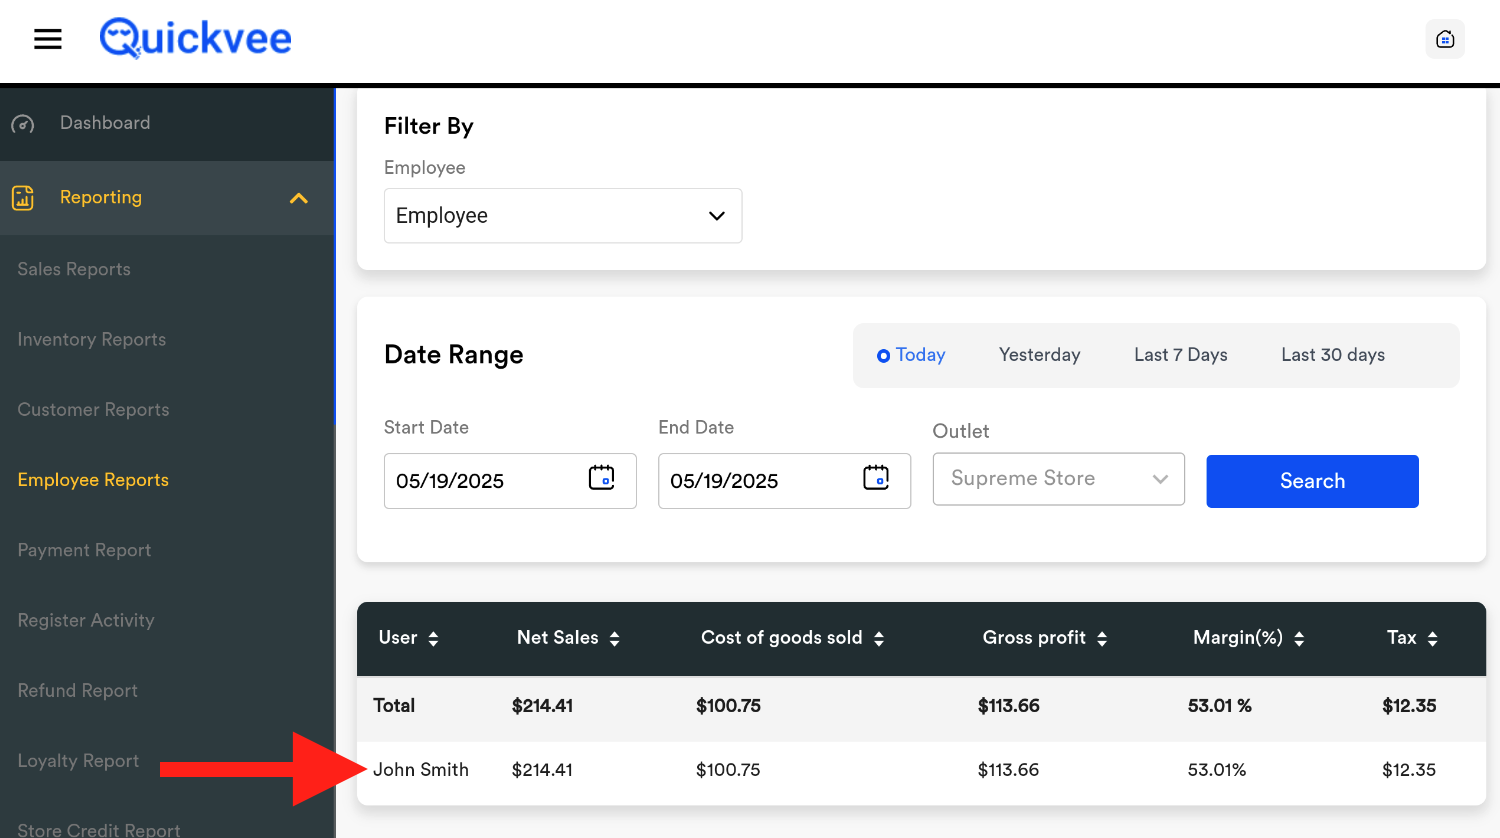1500x838 pixels.
Task: Go to Dashboard in the sidebar
Action: [105, 123]
